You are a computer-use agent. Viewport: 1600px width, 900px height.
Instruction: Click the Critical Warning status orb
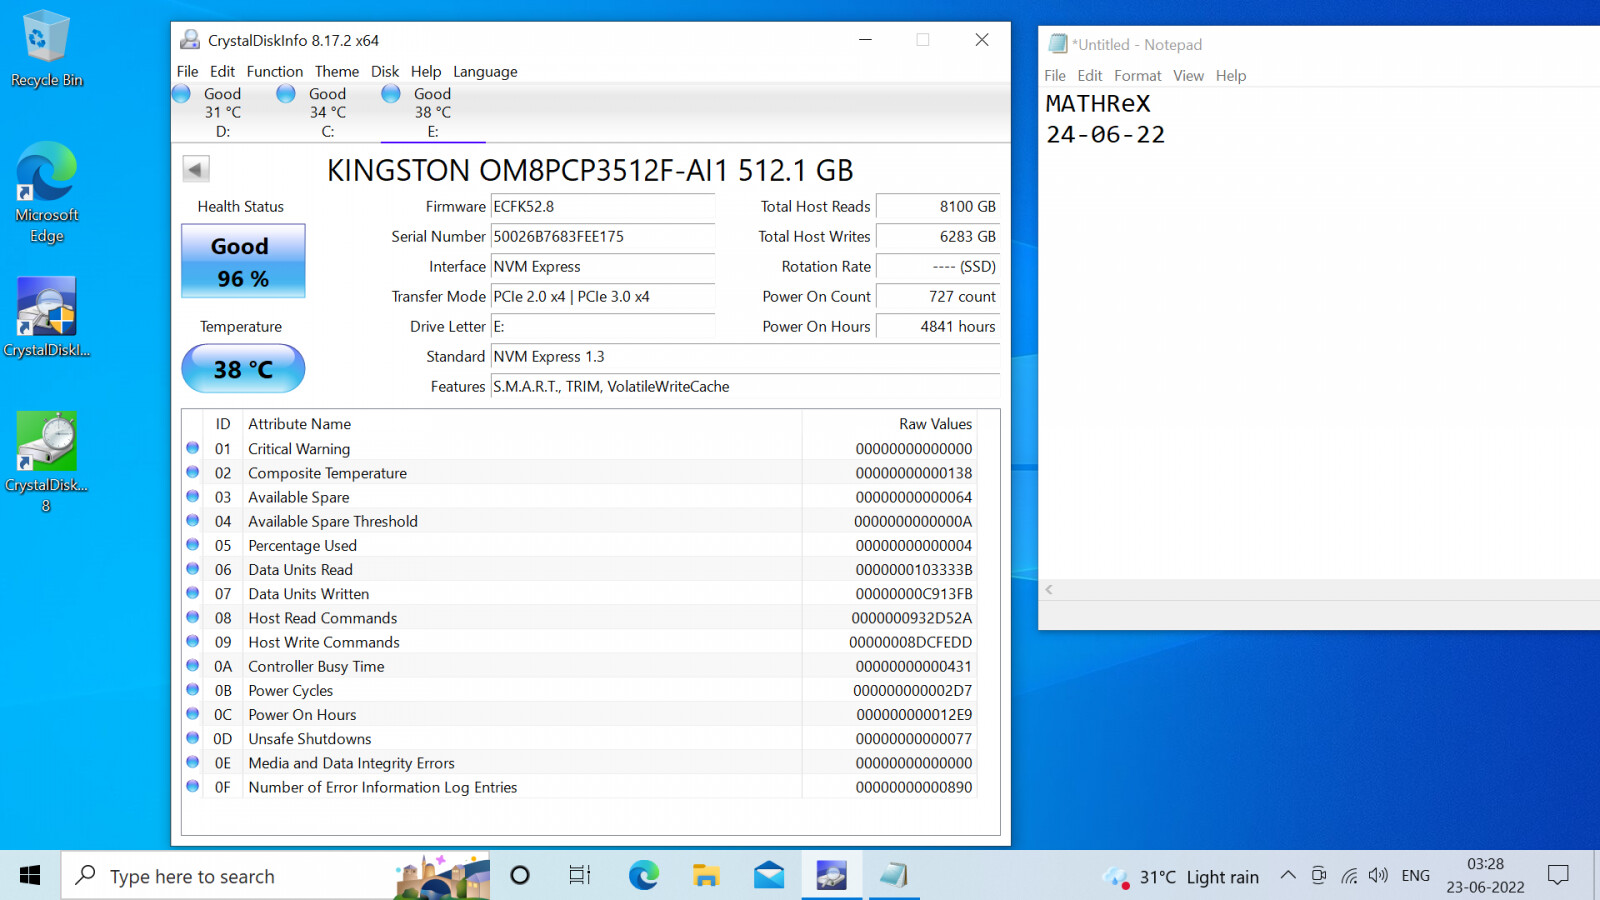(193, 448)
